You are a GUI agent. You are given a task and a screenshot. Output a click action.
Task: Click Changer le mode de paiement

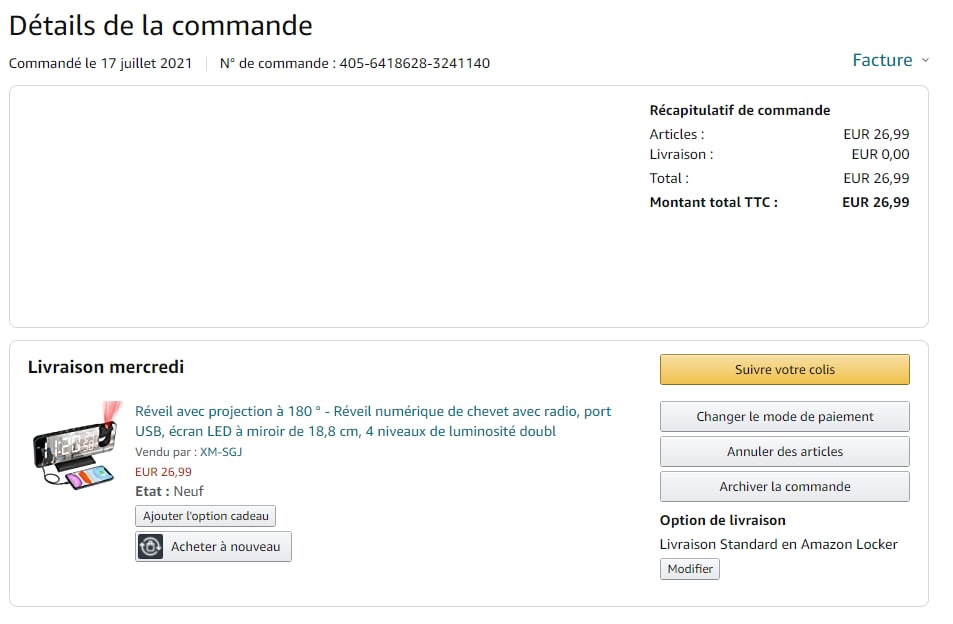click(784, 416)
